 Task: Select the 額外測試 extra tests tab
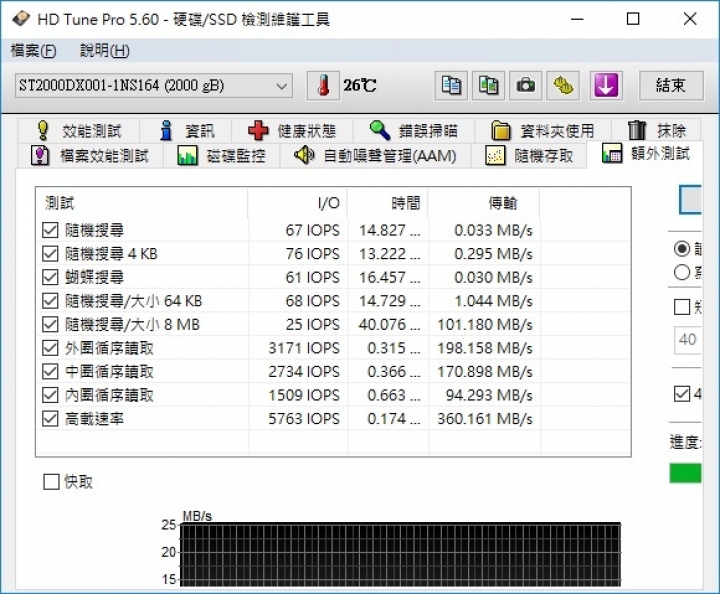click(645, 154)
